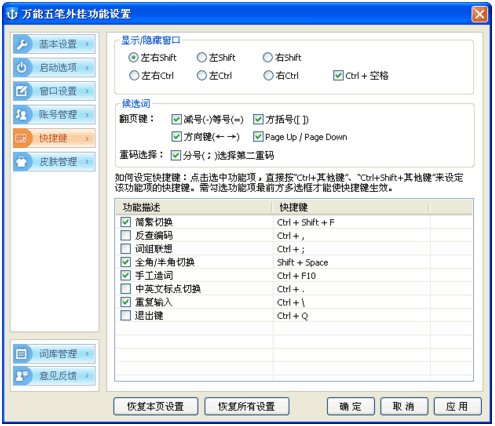Click the users icon for 账号管理
495x426 pixels.
pos(23,115)
